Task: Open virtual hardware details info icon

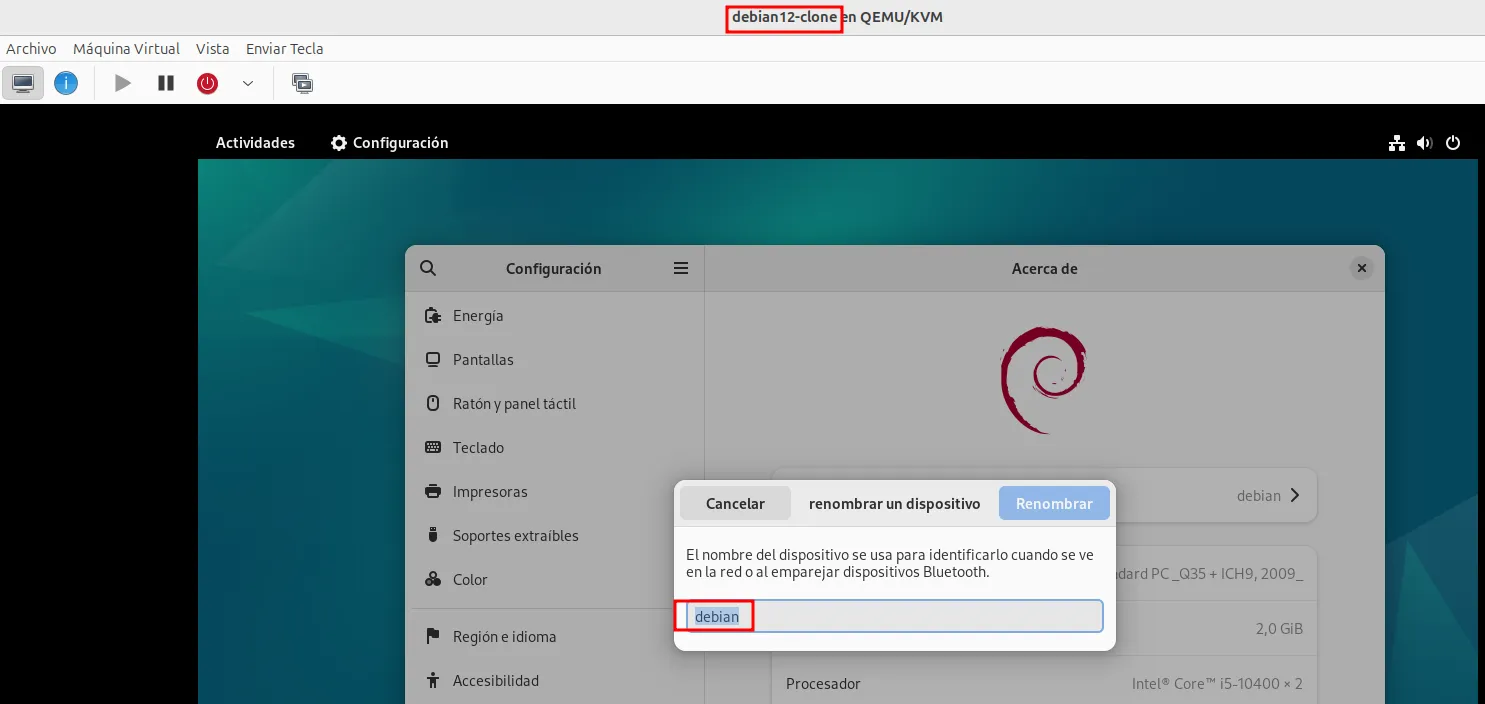Action: pos(66,83)
